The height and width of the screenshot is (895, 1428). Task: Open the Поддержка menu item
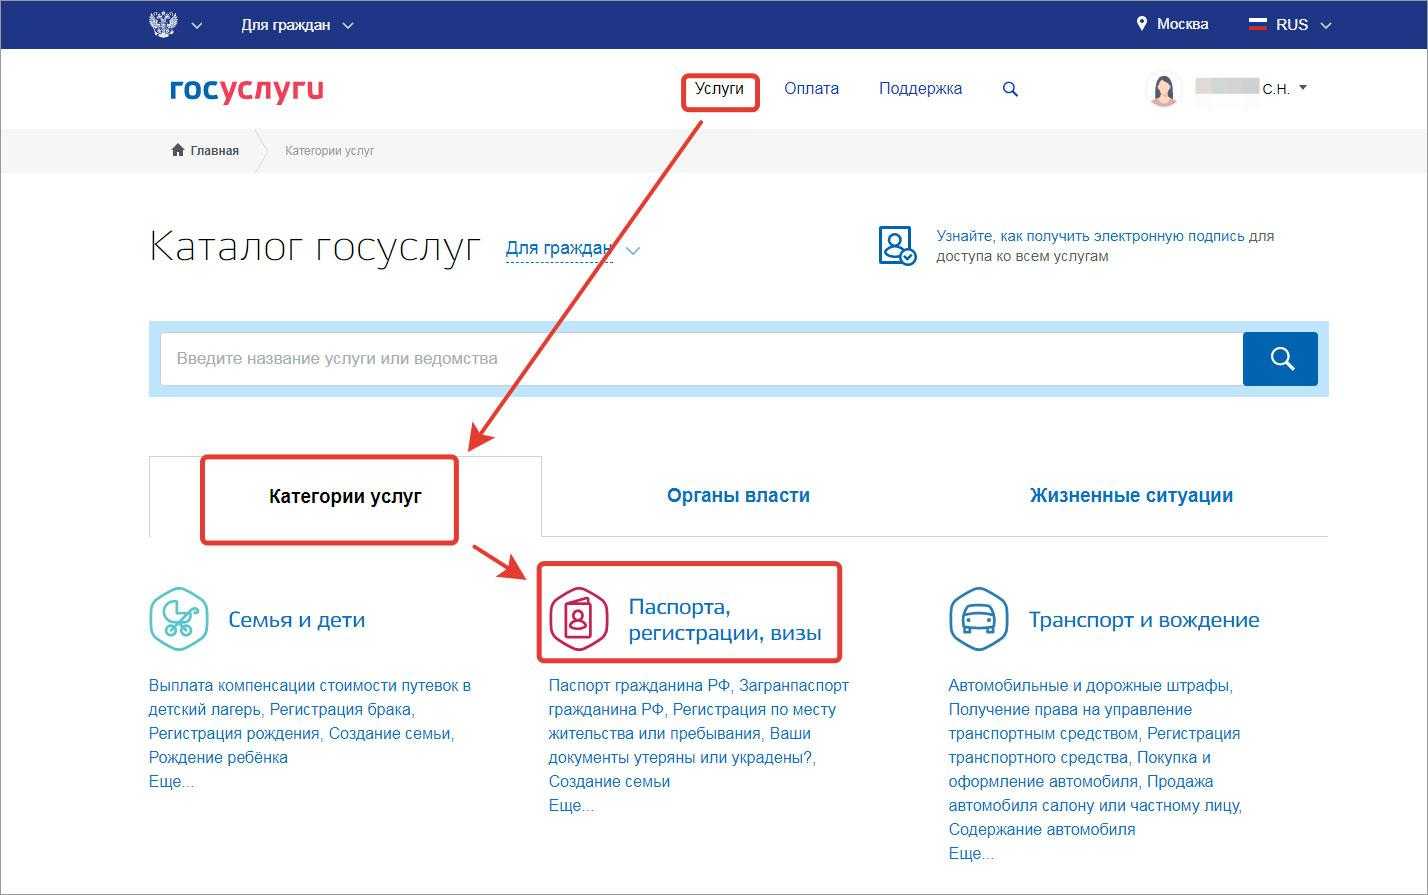[920, 89]
